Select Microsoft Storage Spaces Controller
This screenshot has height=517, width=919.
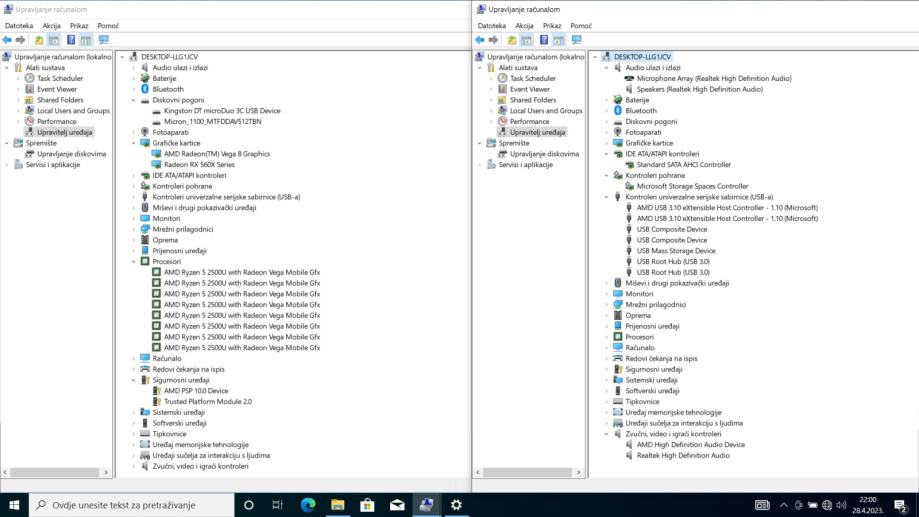(x=693, y=186)
